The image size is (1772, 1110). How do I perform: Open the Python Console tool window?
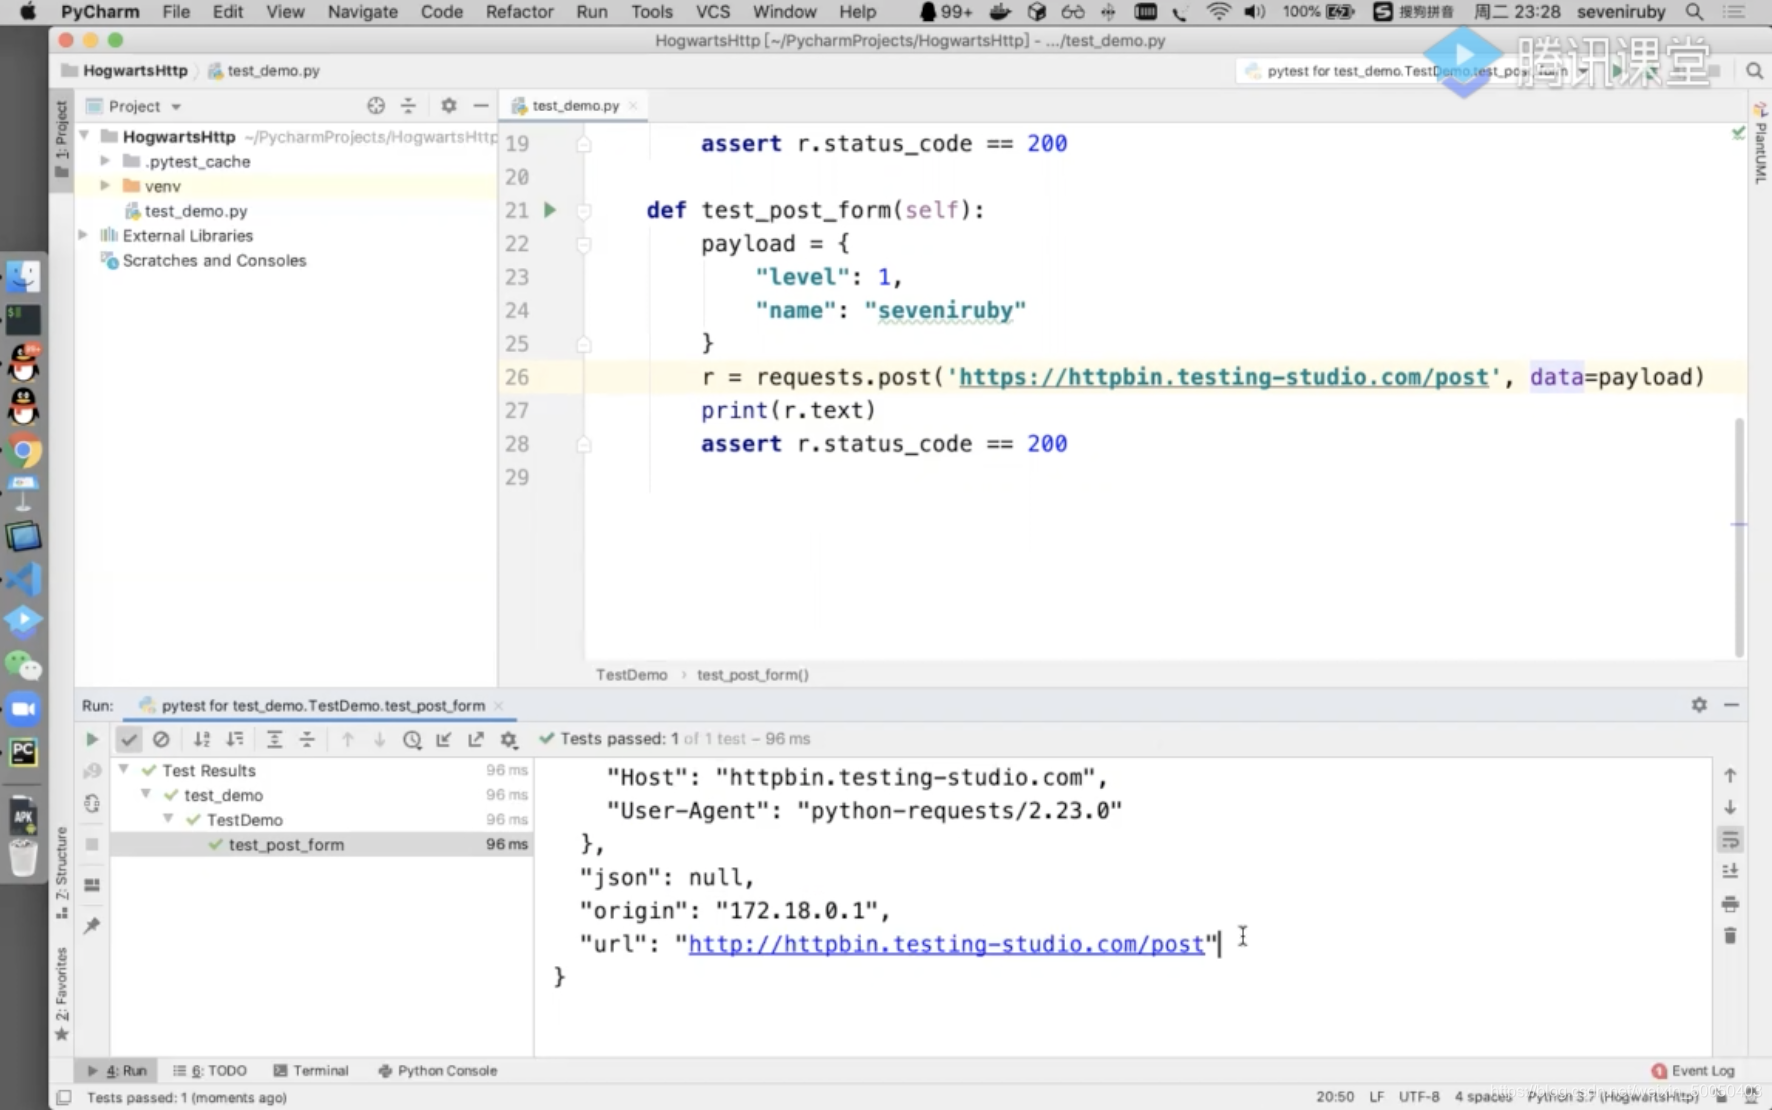tap(437, 1070)
